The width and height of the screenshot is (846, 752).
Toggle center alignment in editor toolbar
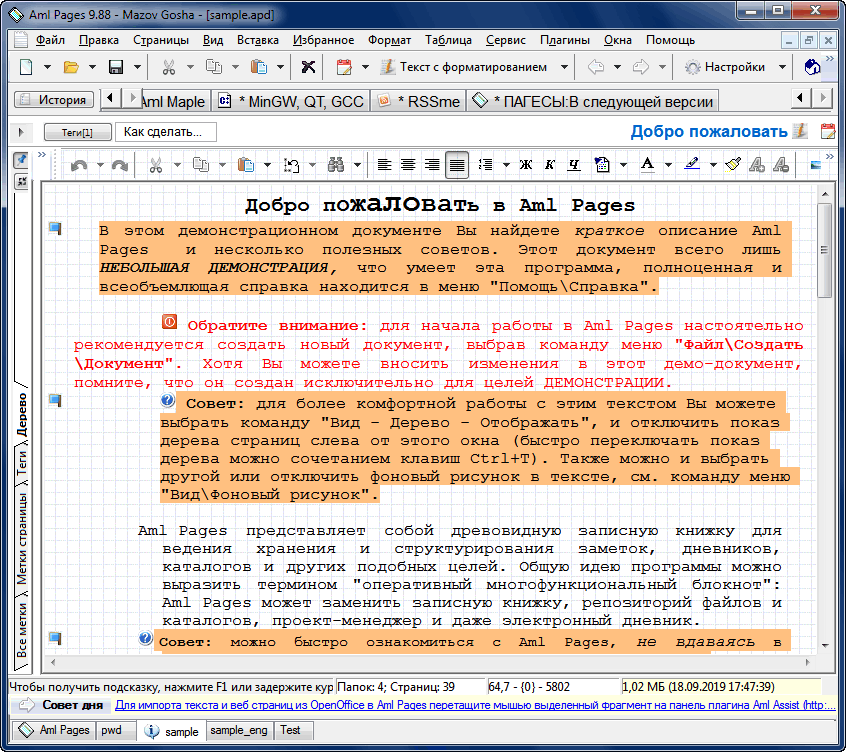click(408, 165)
